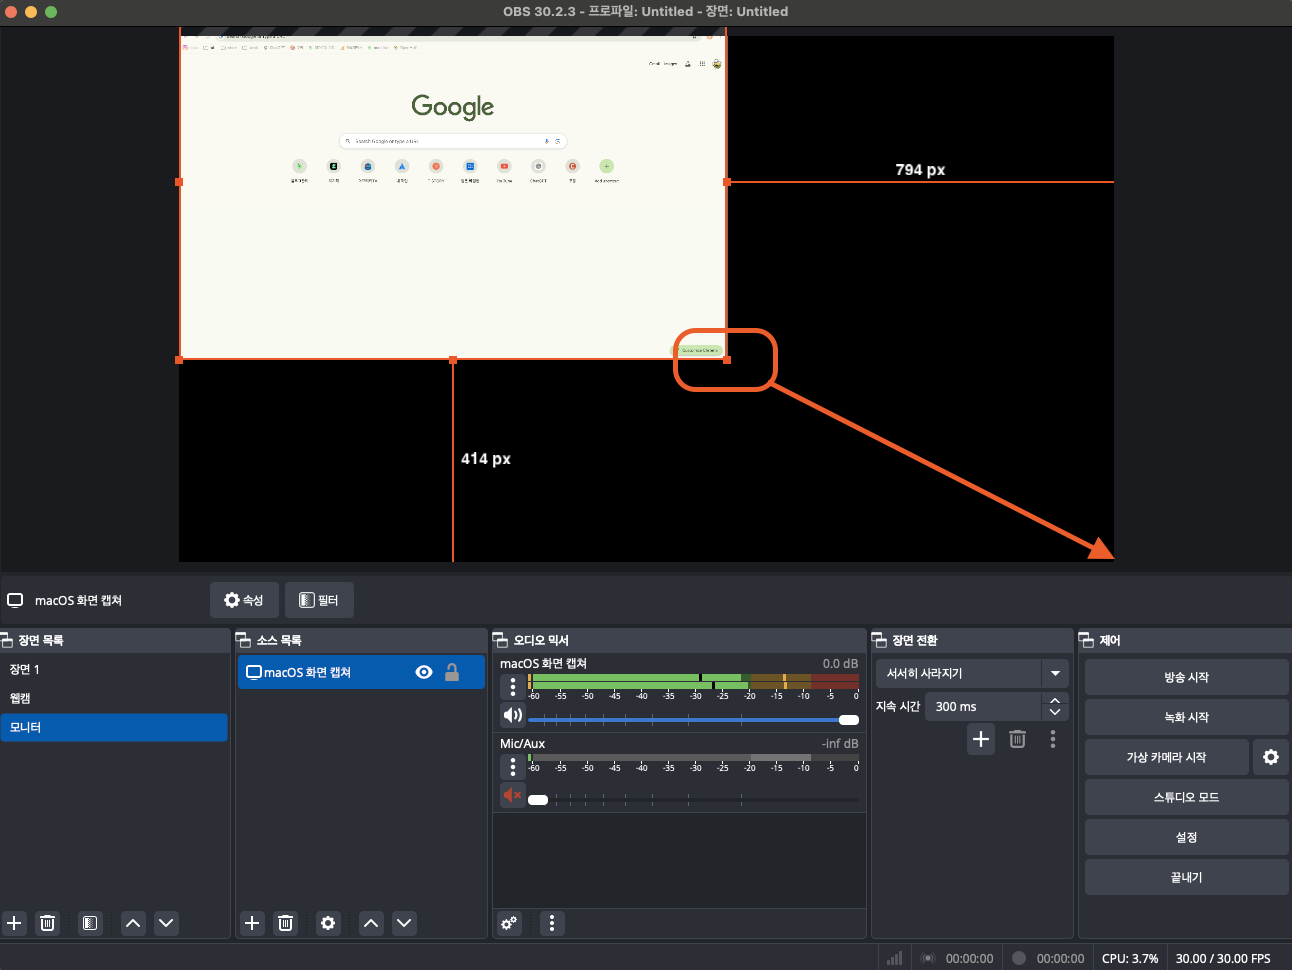1292x970 pixels.
Task: Add a transition with plus button
Action: click(981, 739)
